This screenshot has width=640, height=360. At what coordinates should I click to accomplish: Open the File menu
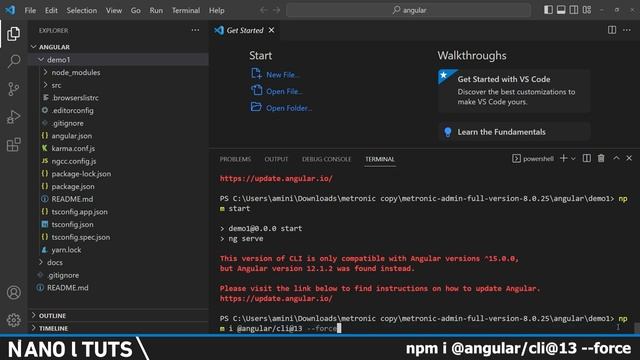point(30,10)
